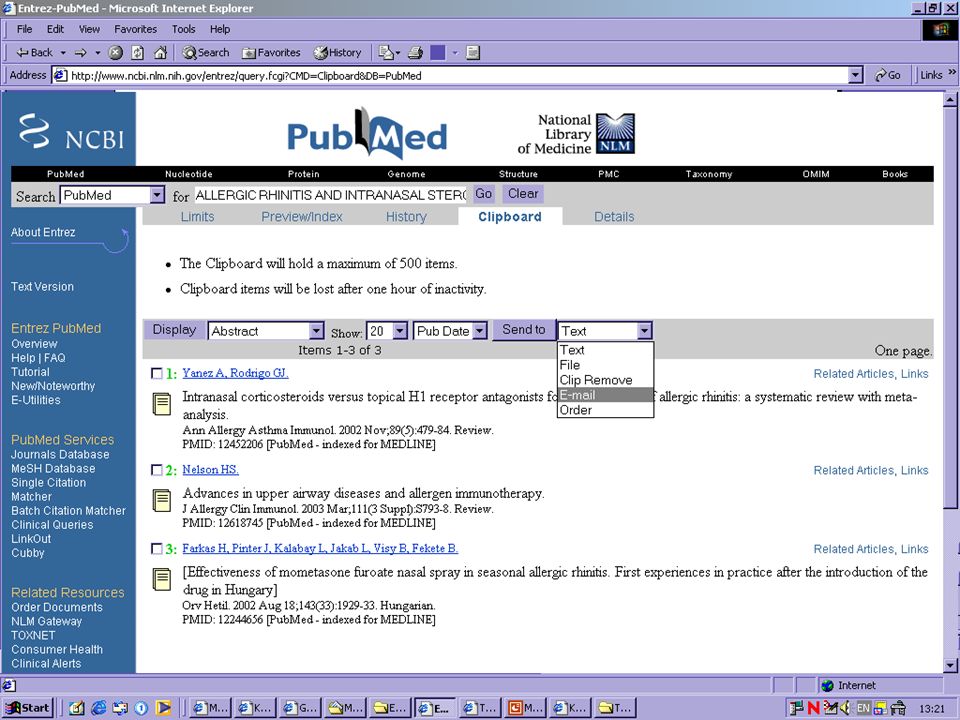The width and height of the screenshot is (960, 720).
Task: Open the Search toolbar button
Action: [x=206, y=53]
